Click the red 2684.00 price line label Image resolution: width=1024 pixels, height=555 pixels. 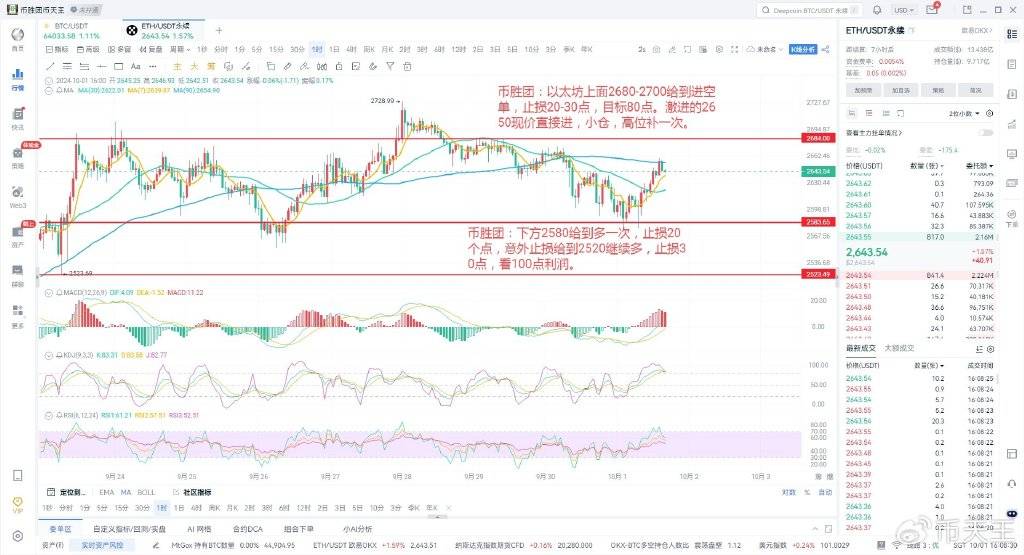pos(817,140)
